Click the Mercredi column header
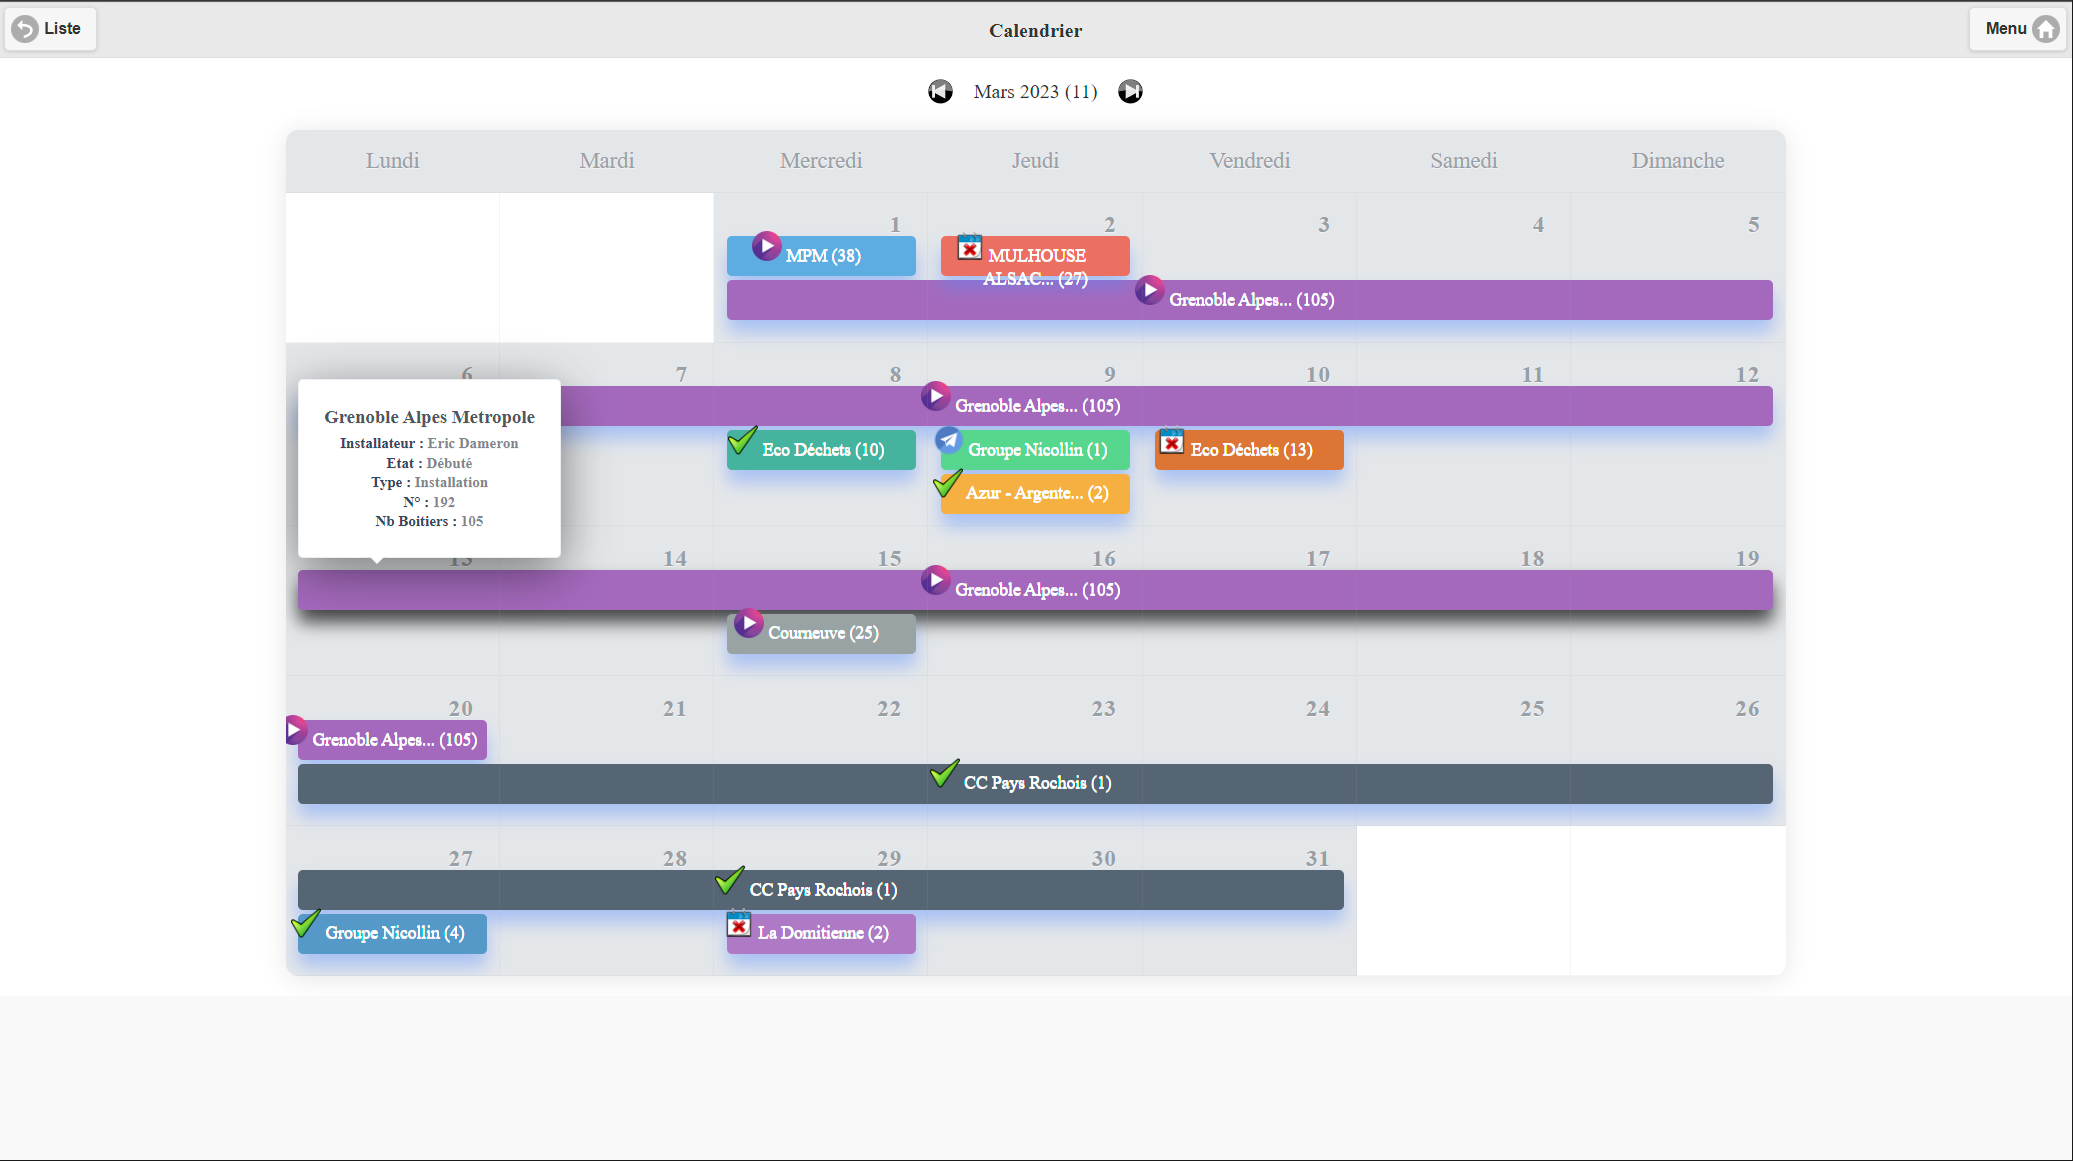The height and width of the screenshot is (1161, 2073). pyautogui.click(x=820, y=161)
